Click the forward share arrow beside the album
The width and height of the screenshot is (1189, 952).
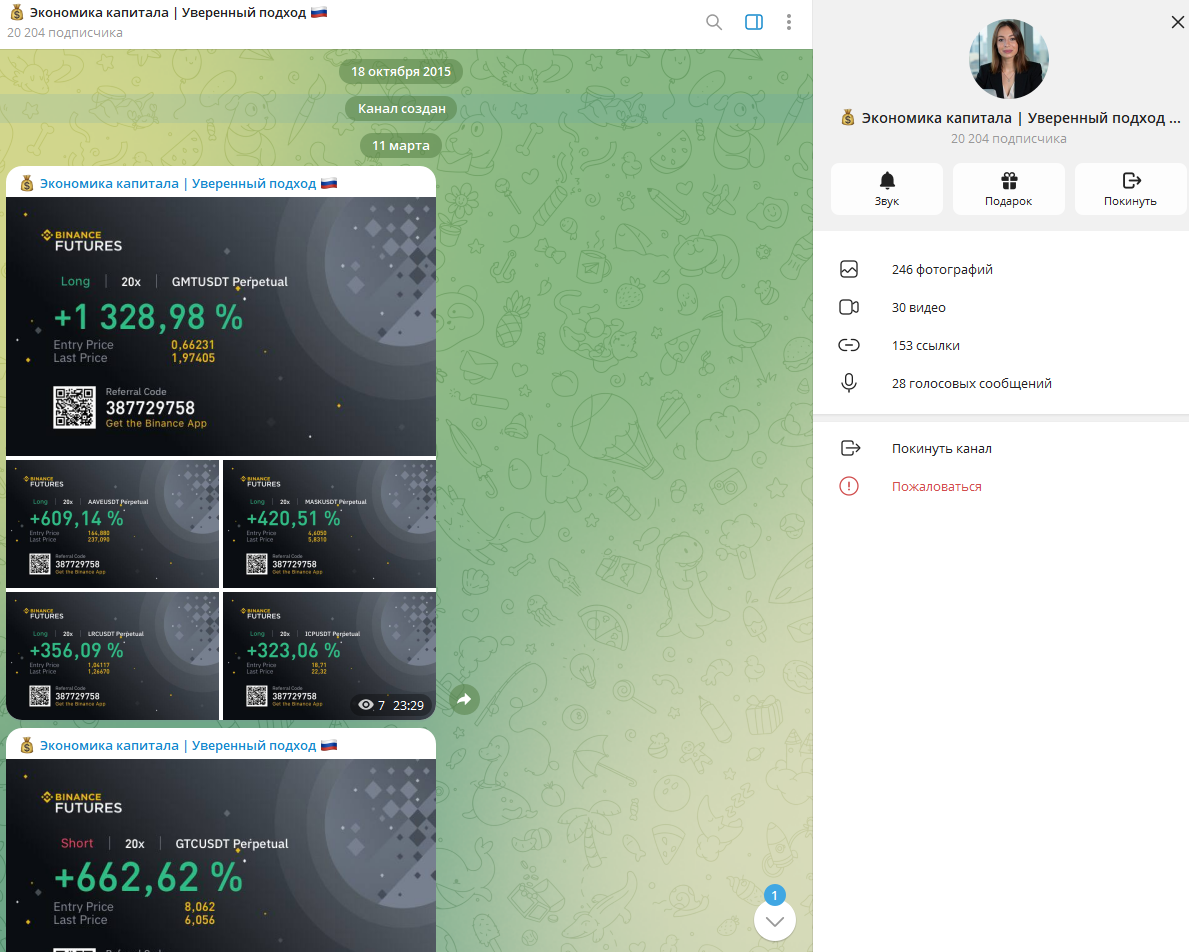pos(464,700)
